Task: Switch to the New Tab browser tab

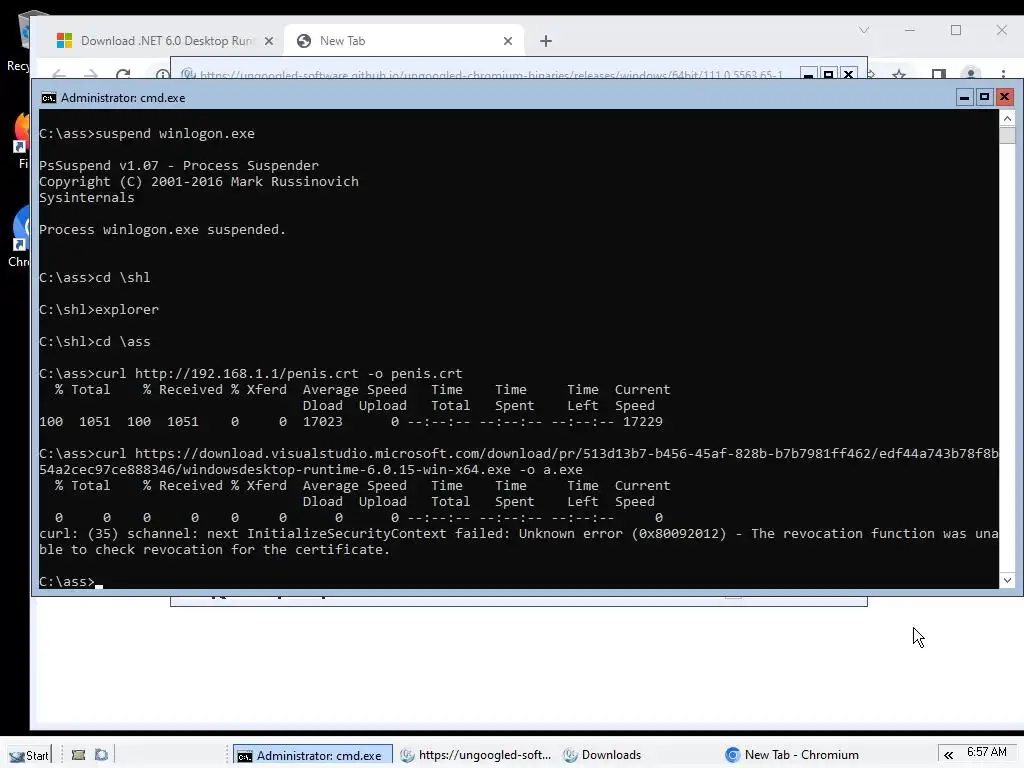Action: coord(405,40)
